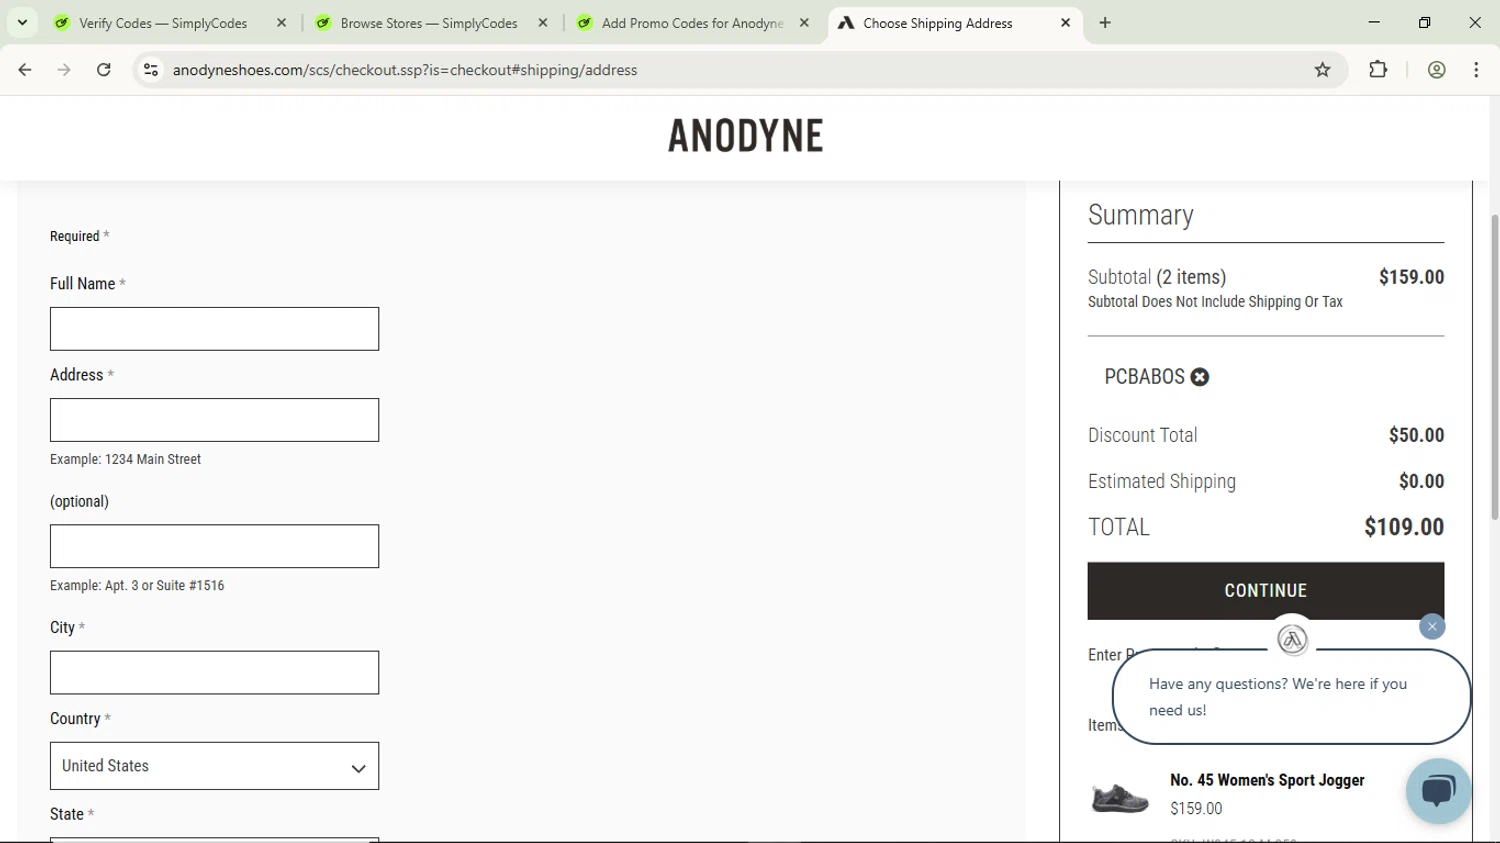Close the Browse Stores tab
The height and width of the screenshot is (843, 1500).
tap(543, 23)
